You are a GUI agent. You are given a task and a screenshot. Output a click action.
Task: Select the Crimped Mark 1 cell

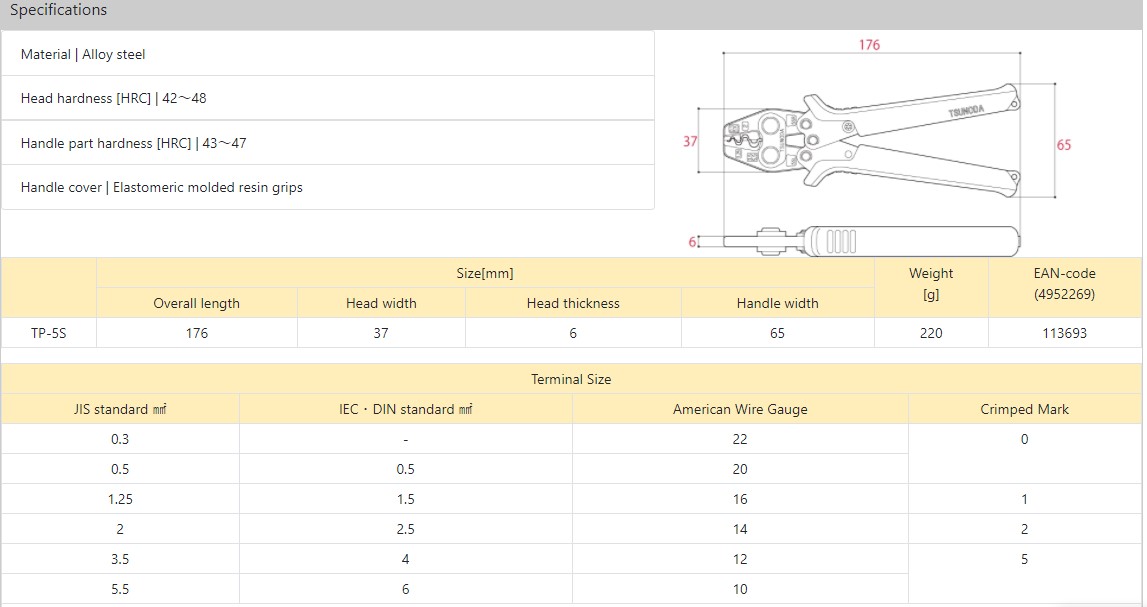(x=1024, y=499)
